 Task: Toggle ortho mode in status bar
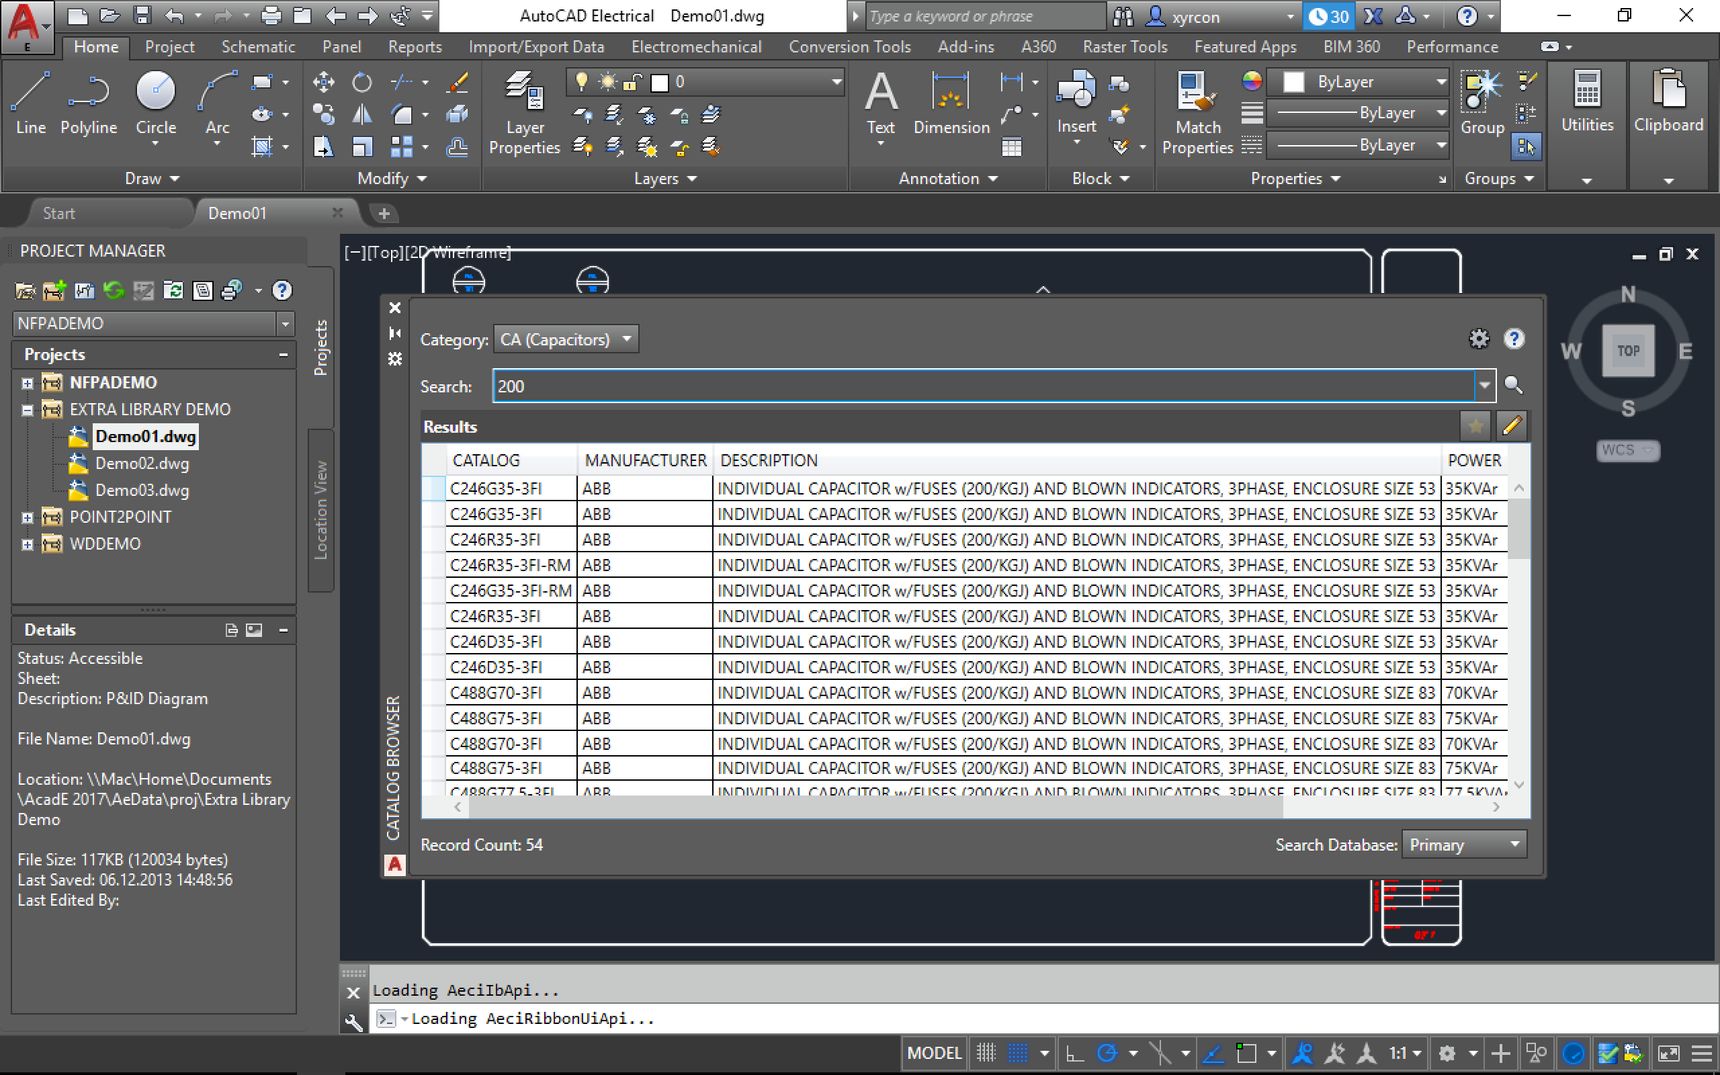click(1075, 1053)
